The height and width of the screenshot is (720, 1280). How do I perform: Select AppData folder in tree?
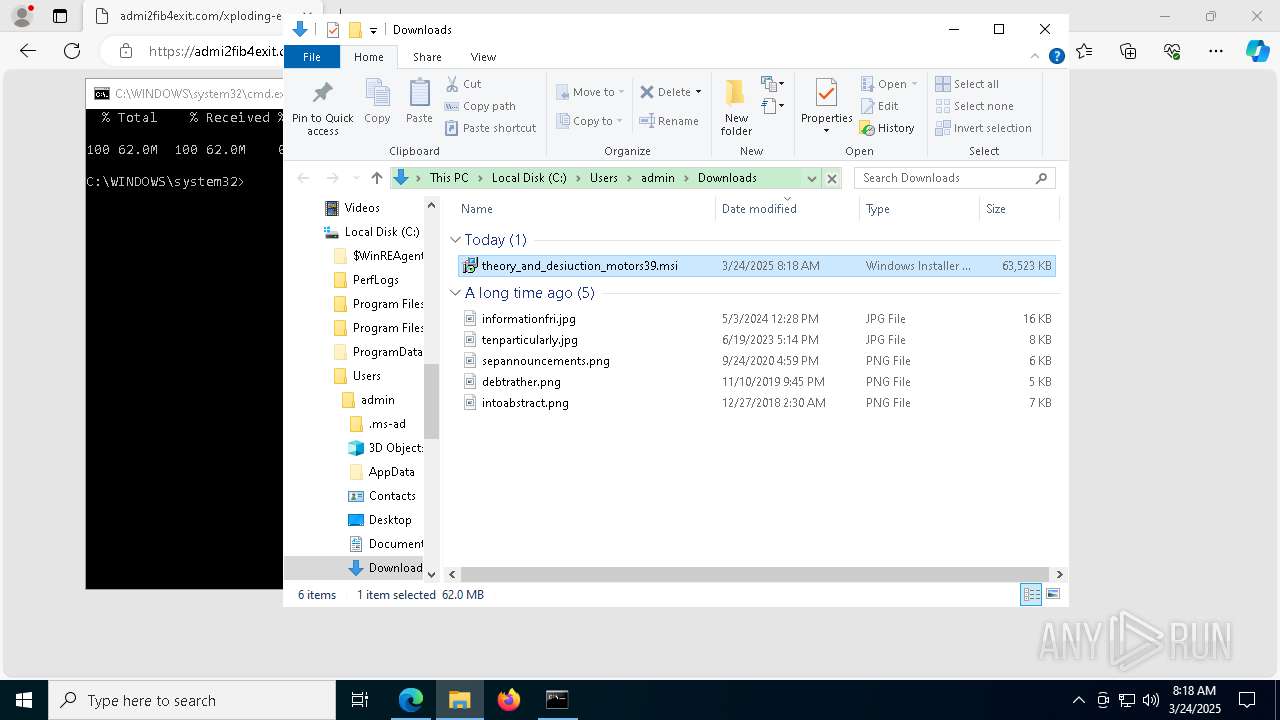pos(381,472)
